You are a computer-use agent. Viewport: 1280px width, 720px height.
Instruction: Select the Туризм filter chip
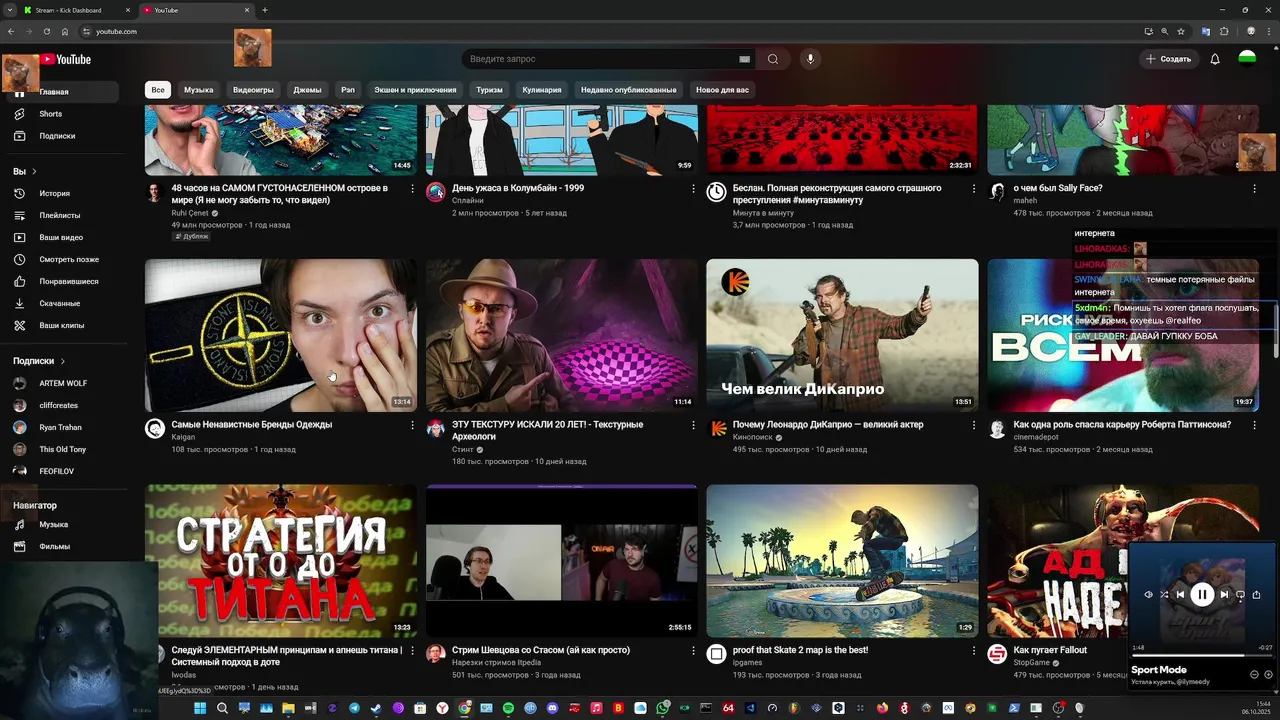[489, 90]
